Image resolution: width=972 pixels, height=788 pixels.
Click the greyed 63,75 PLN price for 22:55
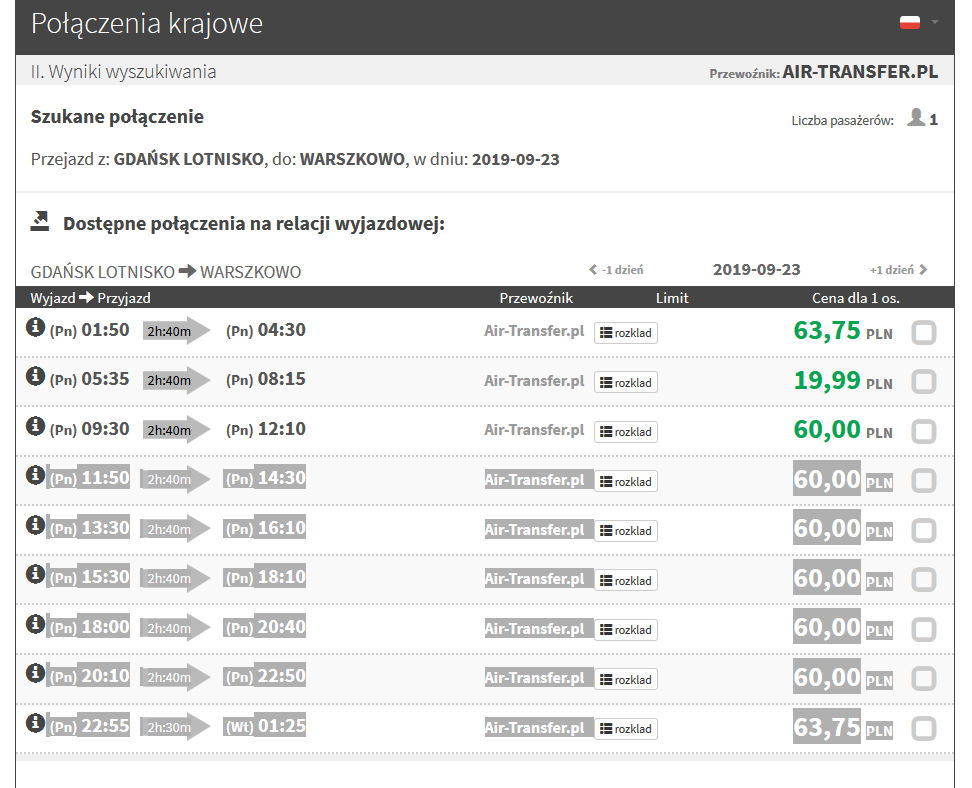point(843,727)
